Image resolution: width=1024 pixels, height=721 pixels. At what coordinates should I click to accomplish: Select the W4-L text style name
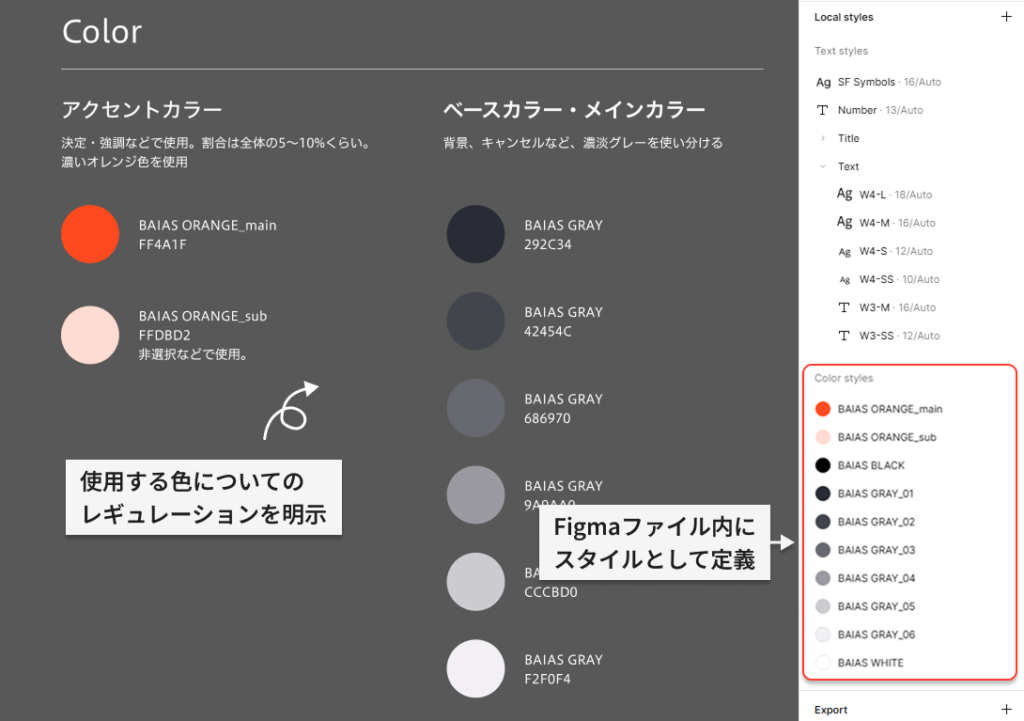[872, 195]
